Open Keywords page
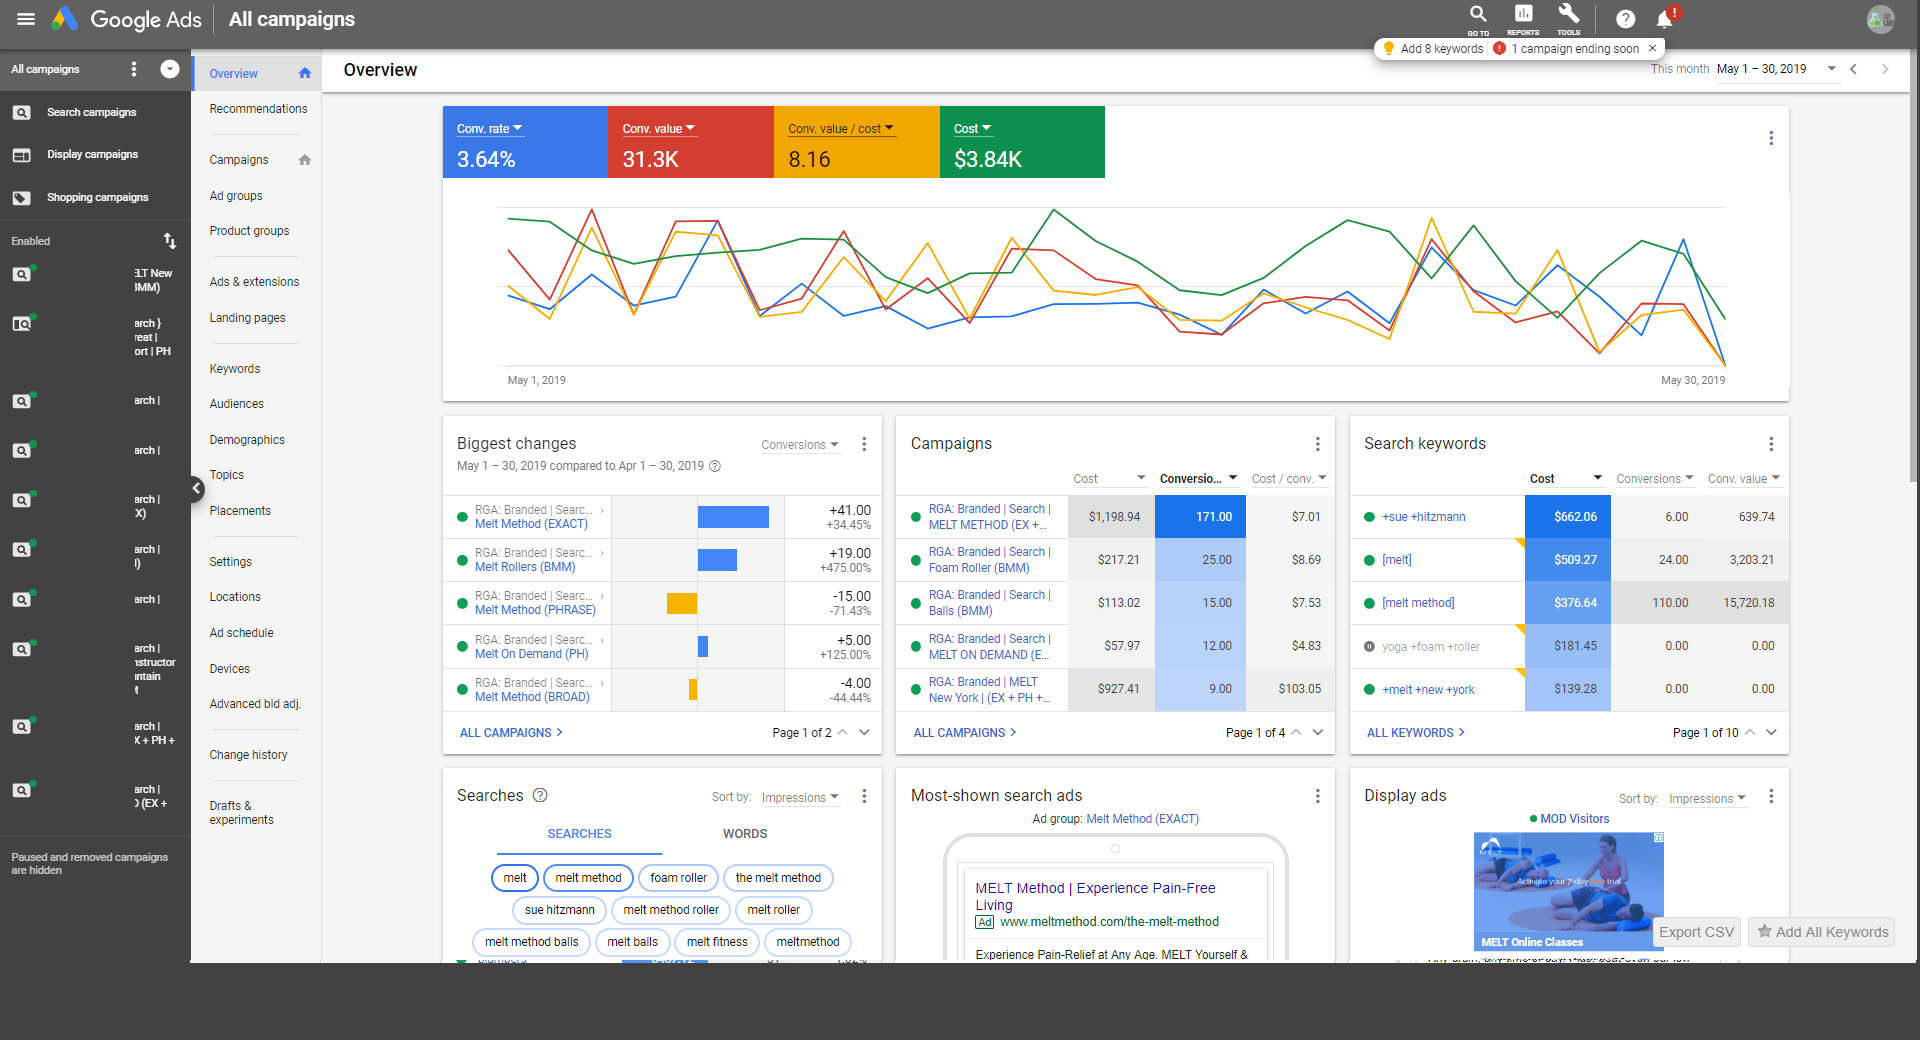Image resolution: width=1920 pixels, height=1040 pixels. [x=235, y=369]
